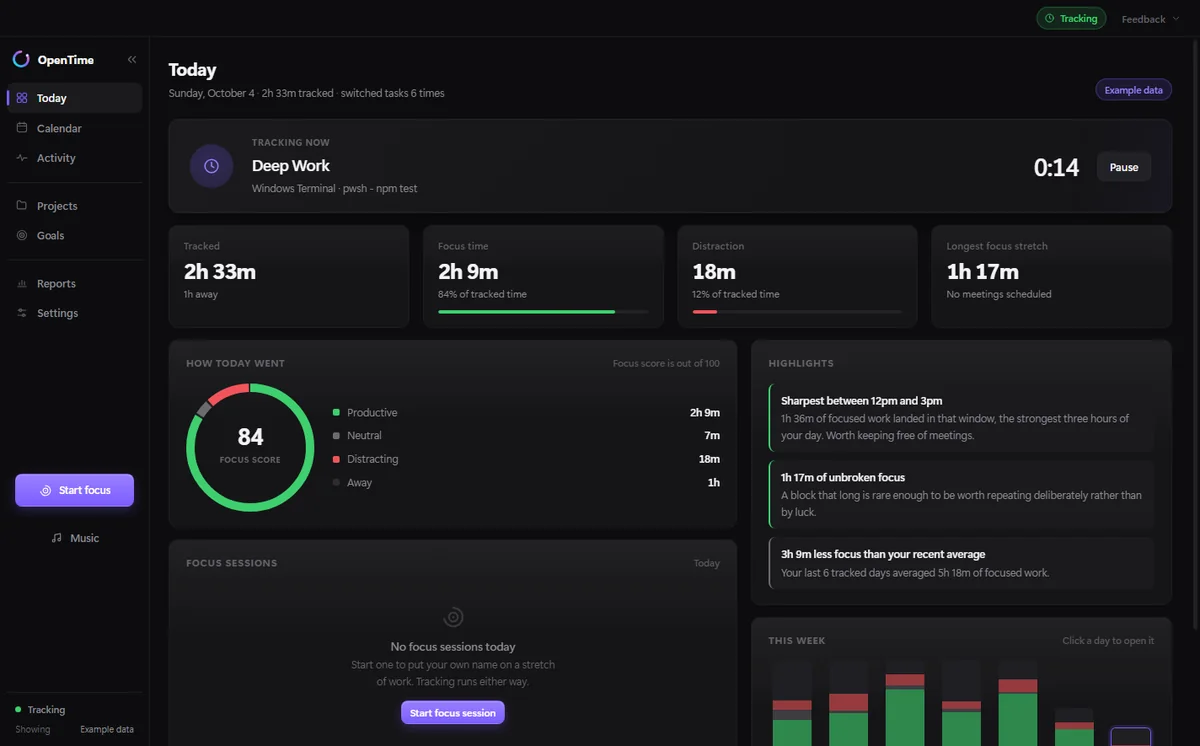This screenshot has width=1200, height=746.
Task: Click the 0:14 timer value
Action: pos(1056,167)
